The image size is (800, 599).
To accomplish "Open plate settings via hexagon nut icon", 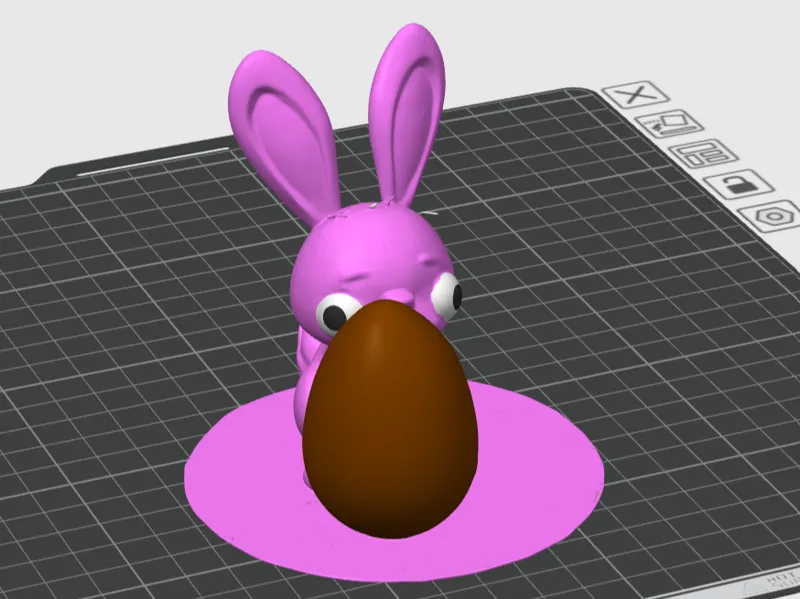I will pos(774,216).
